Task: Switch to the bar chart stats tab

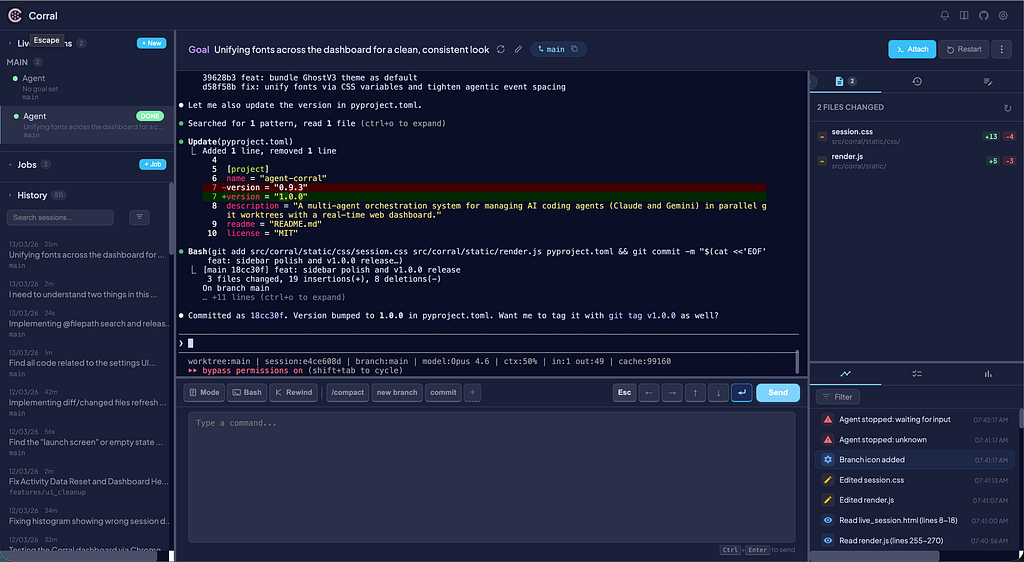Action: (x=988, y=374)
